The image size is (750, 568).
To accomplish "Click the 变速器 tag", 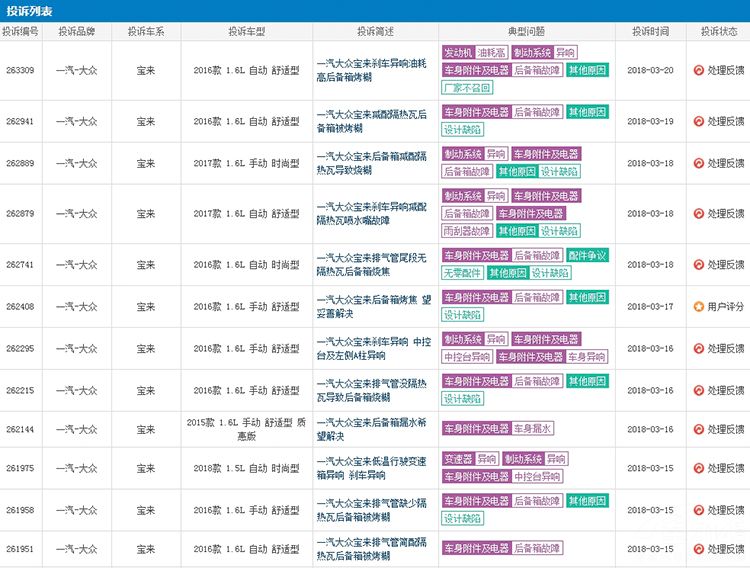I will pos(457,459).
